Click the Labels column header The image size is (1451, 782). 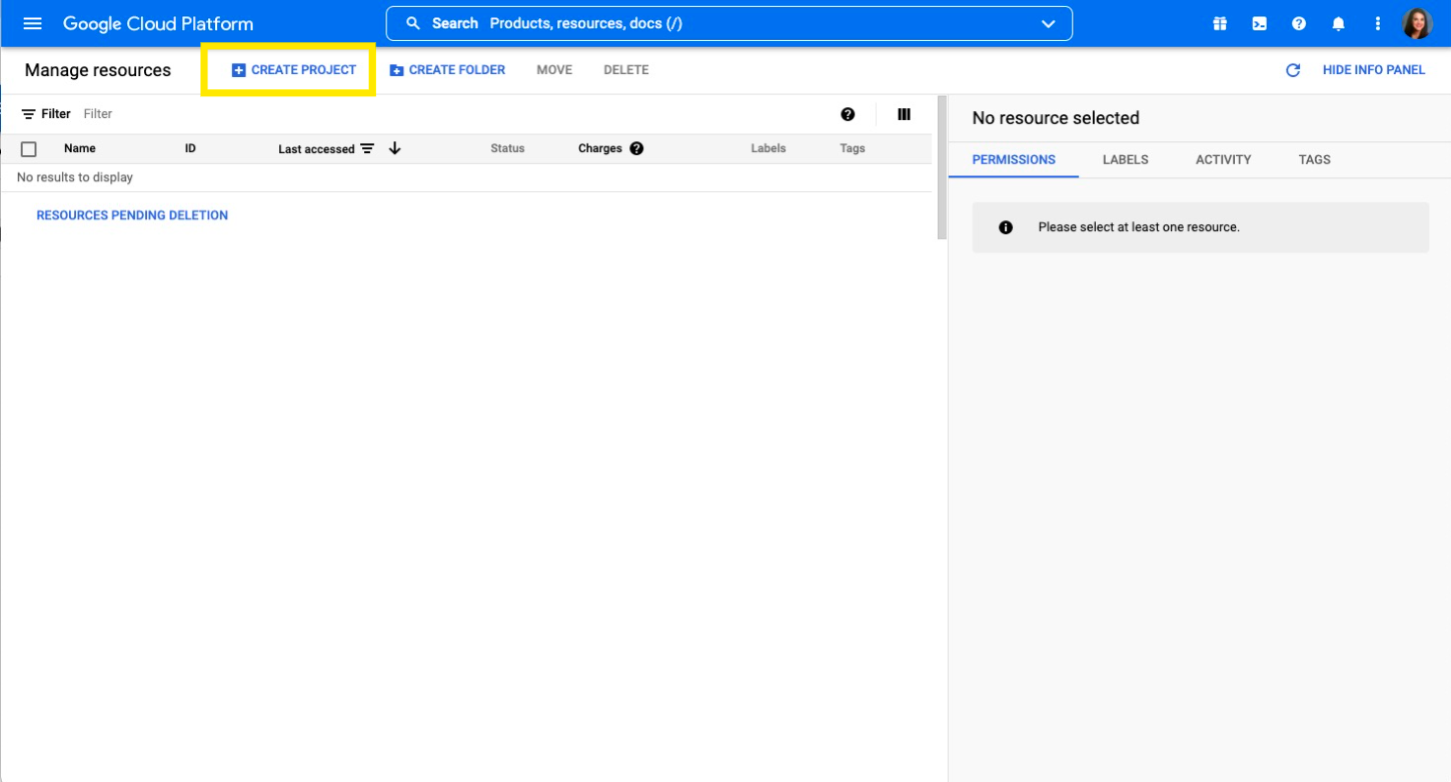[768, 148]
